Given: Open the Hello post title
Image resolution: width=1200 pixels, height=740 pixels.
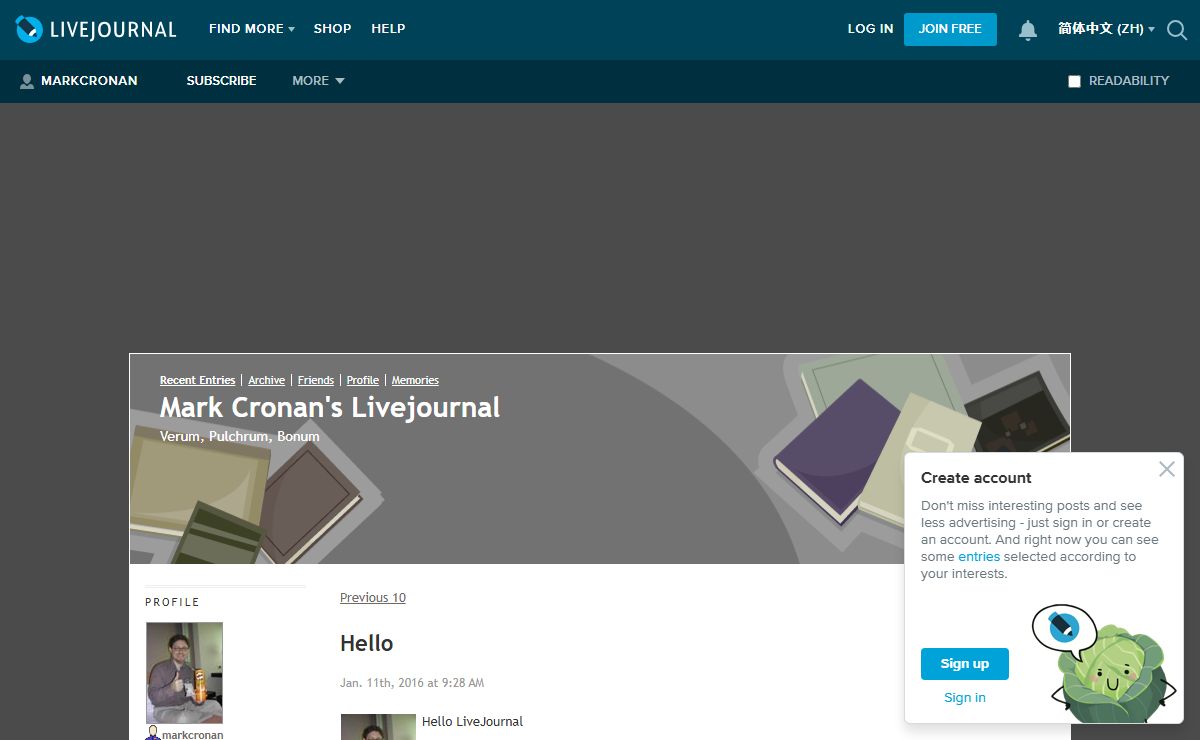Looking at the screenshot, I should pyautogui.click(x=367, y=643).
